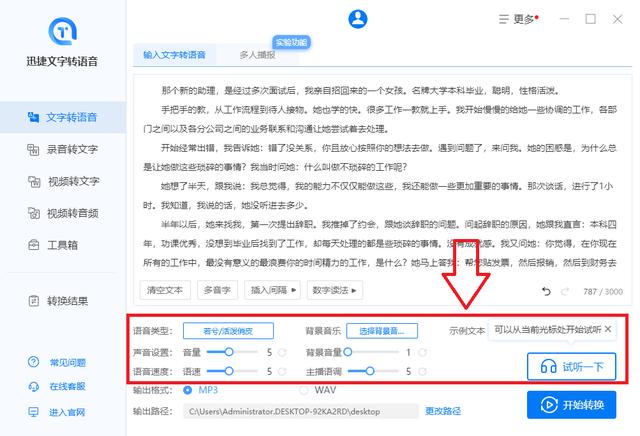Open 视频转音频 in the sidebar

tap(63, 213)
